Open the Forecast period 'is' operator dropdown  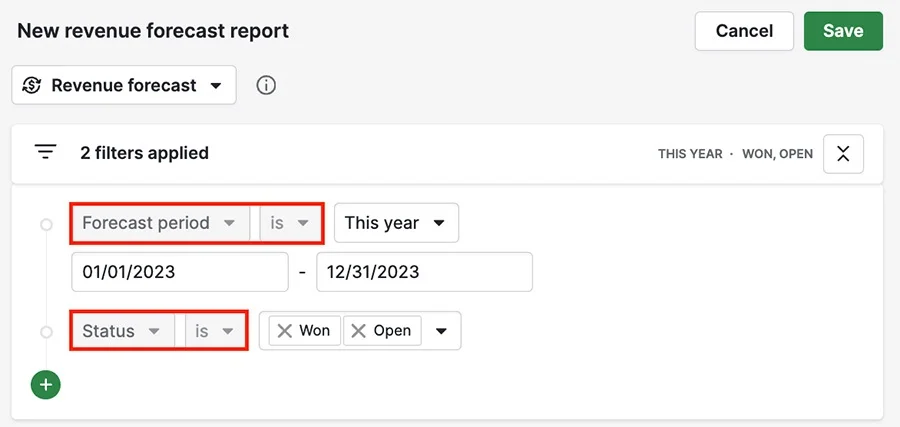point(290,223)
